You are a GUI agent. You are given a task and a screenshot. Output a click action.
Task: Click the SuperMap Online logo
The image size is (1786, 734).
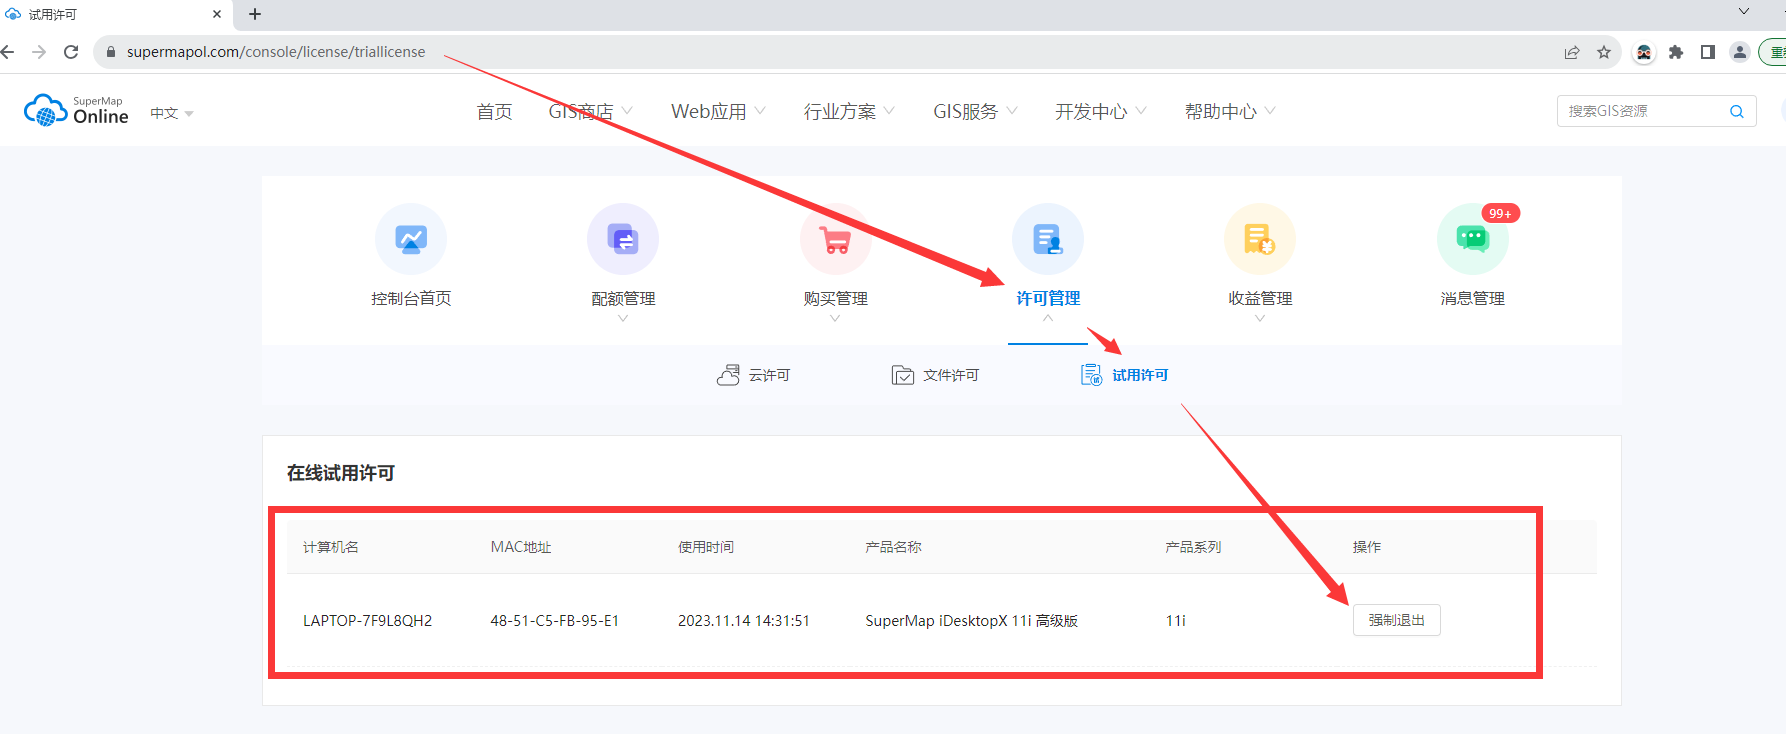pyautogui.click(x=77, y=111)
